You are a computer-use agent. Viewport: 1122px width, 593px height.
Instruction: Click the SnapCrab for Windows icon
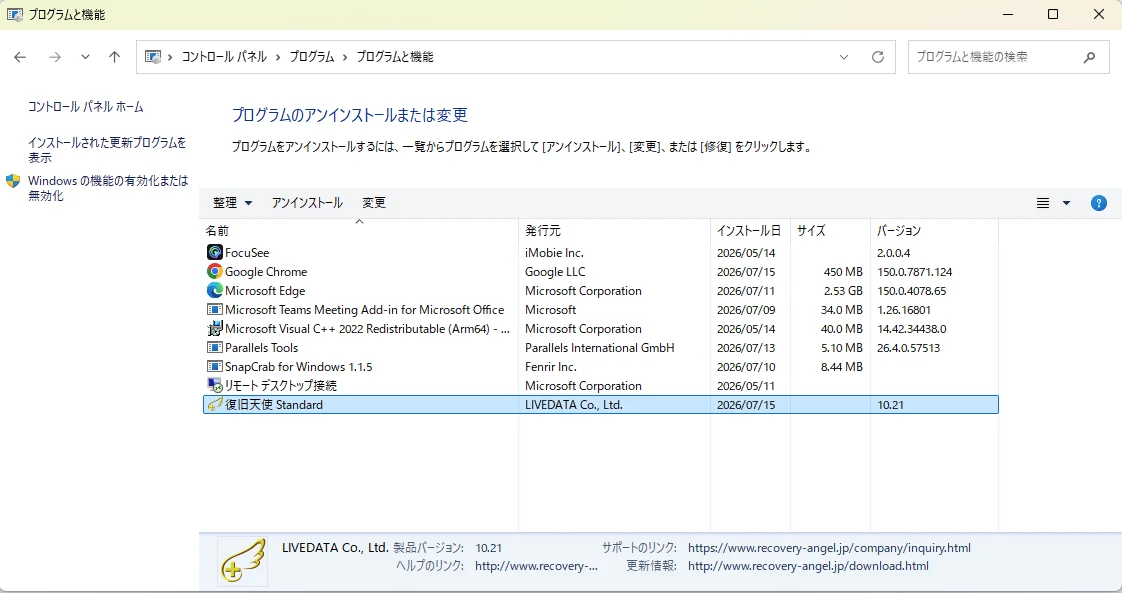[x=215, y=366]
